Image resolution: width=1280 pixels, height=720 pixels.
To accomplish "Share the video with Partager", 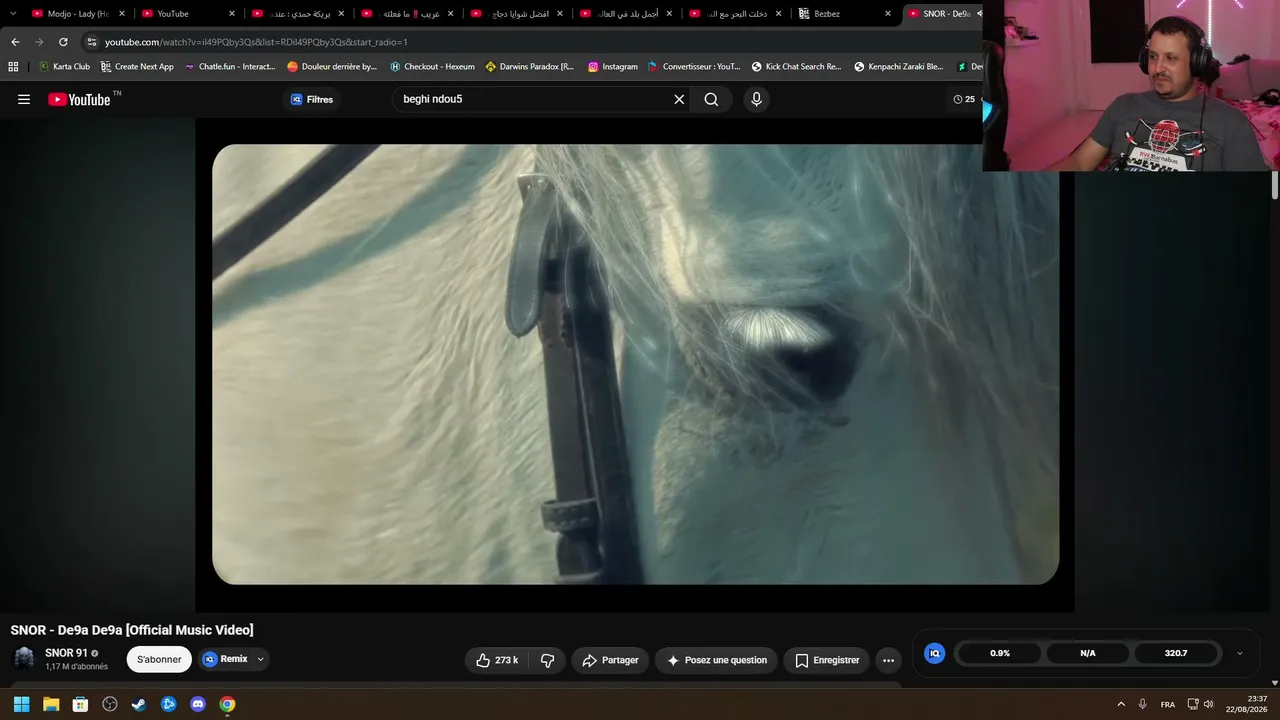I will [610, 660].
